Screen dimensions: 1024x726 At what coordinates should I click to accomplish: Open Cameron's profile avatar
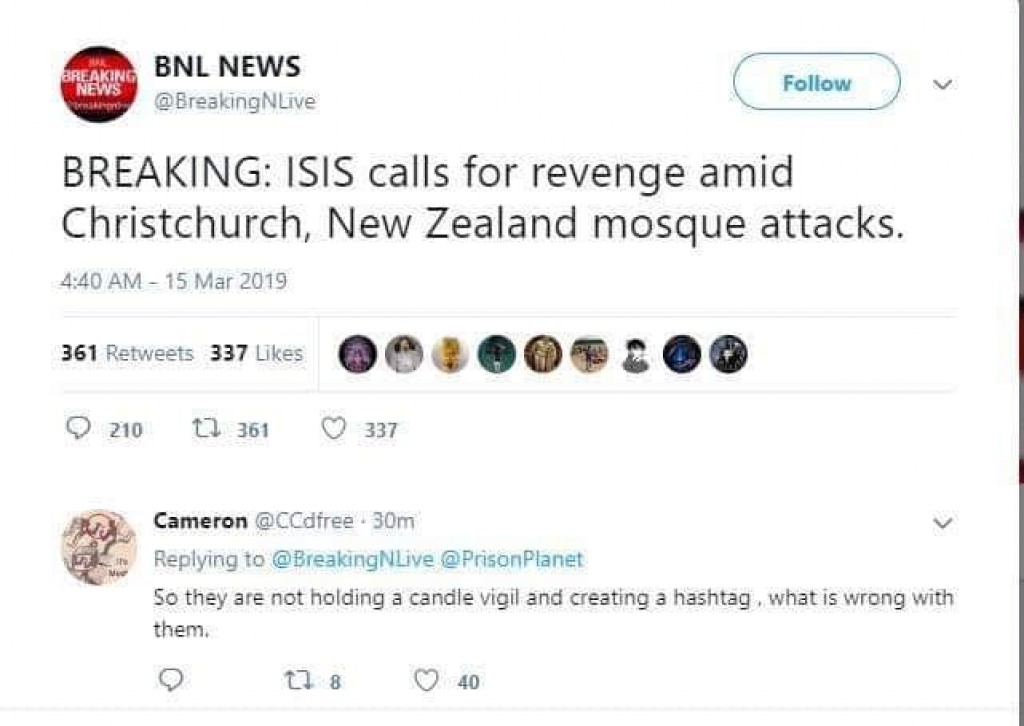(x=98, y=547)
